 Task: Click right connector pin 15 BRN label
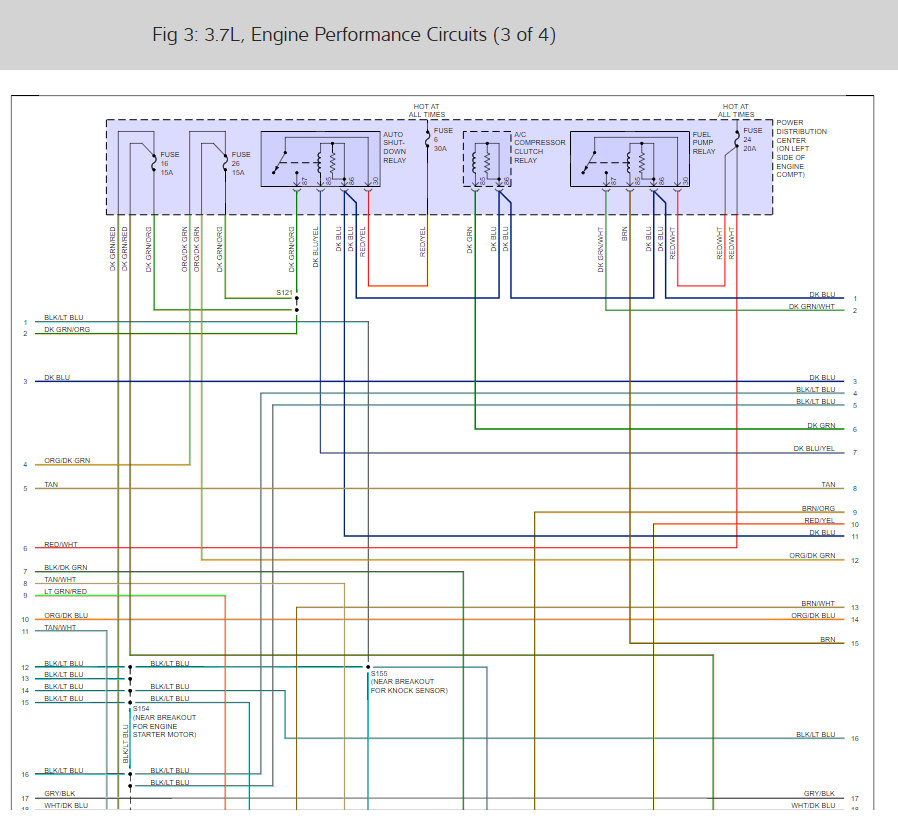click(x=828, y=640)
